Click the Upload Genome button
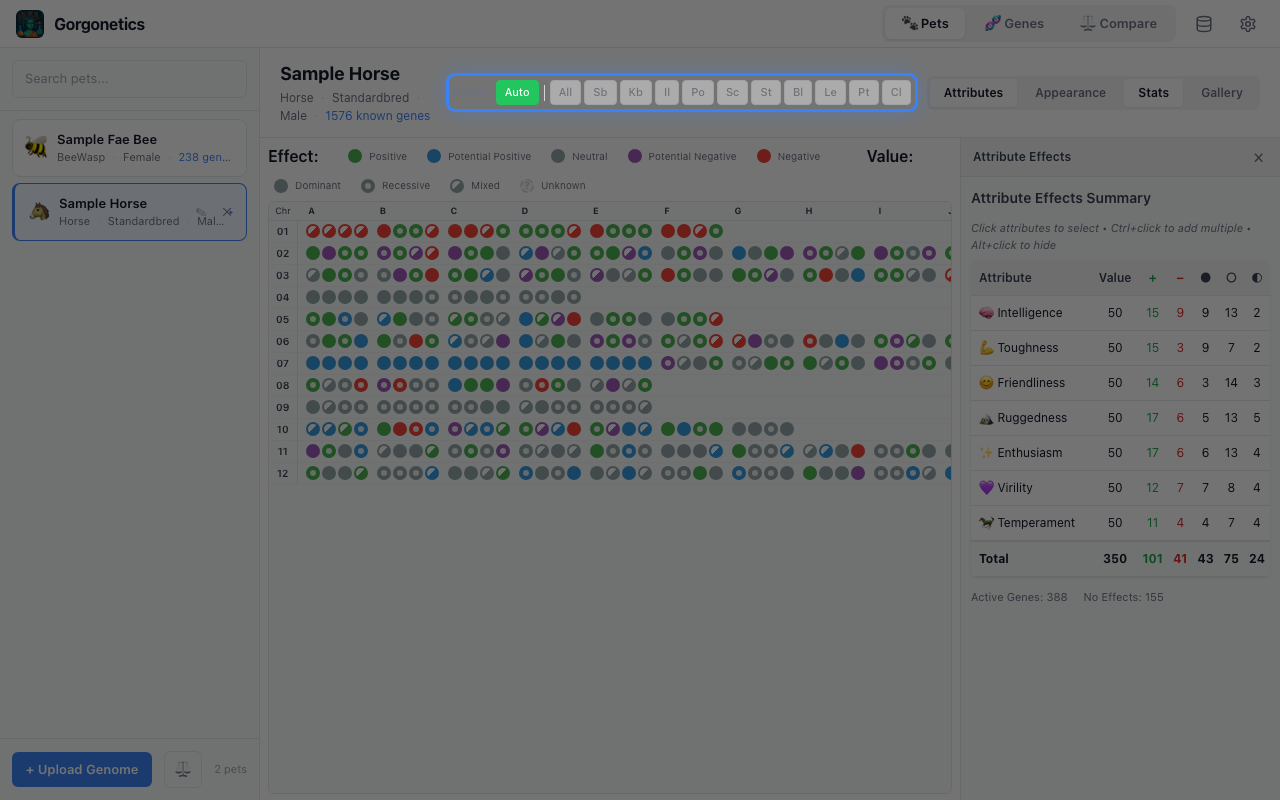Image resolution: width=1280 pixels, height=800 pixels. (x=81, y=769)
